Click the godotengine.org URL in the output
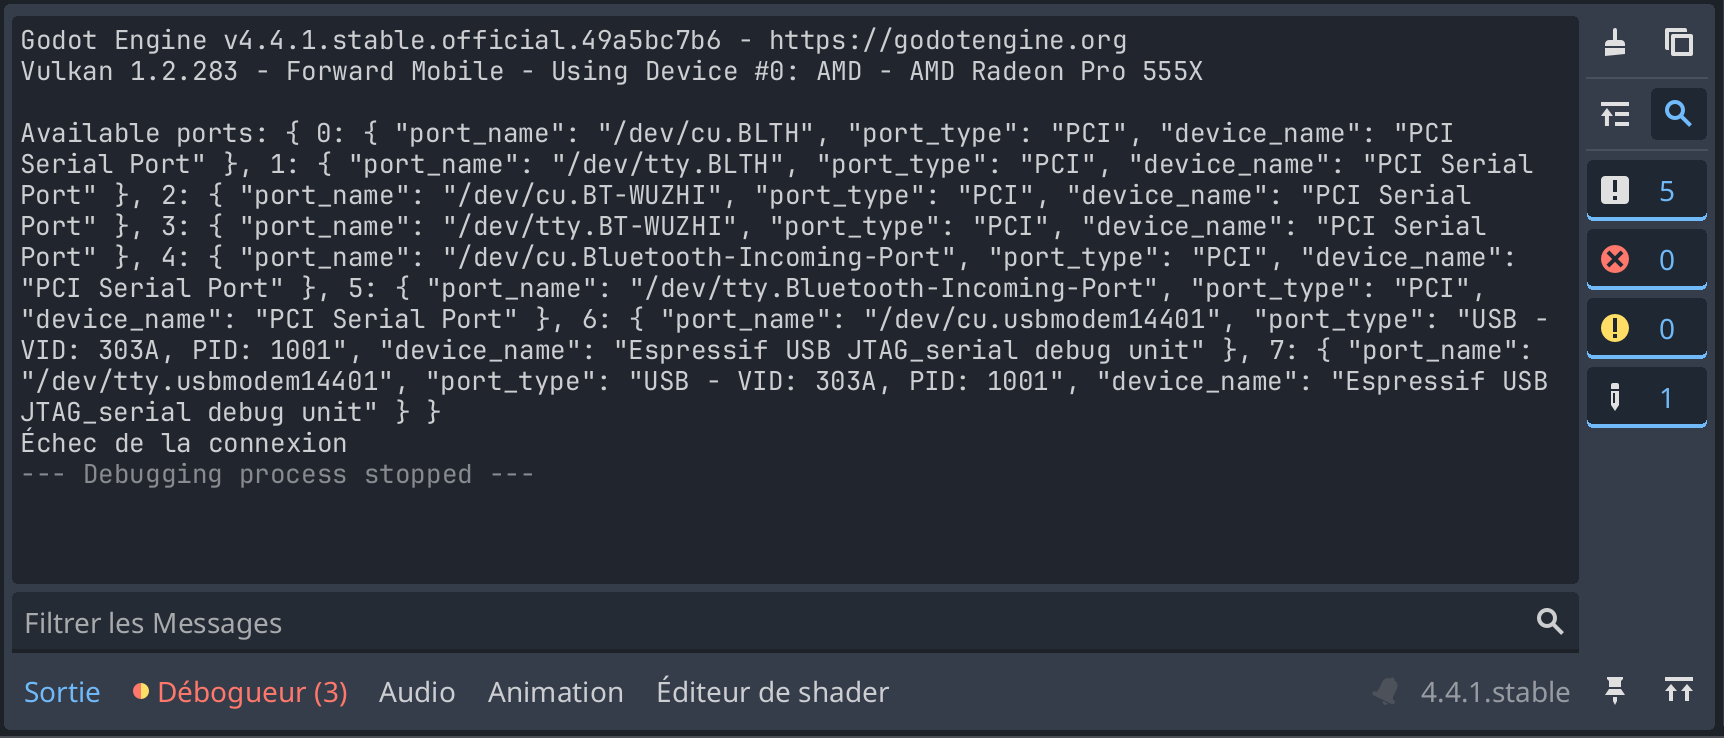Image resolution: width=1724 pixels, height=738 pixels. click(x=947, y=40)
